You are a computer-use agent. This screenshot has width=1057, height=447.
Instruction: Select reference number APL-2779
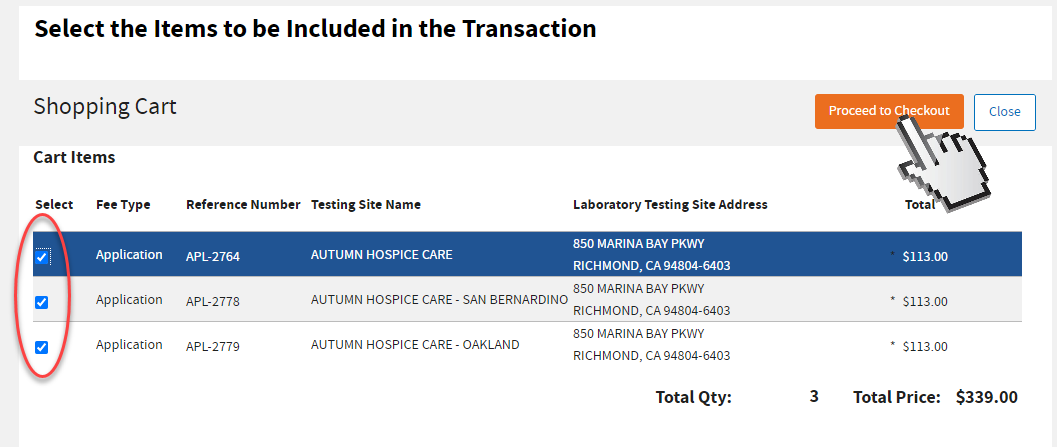(213, 346)
